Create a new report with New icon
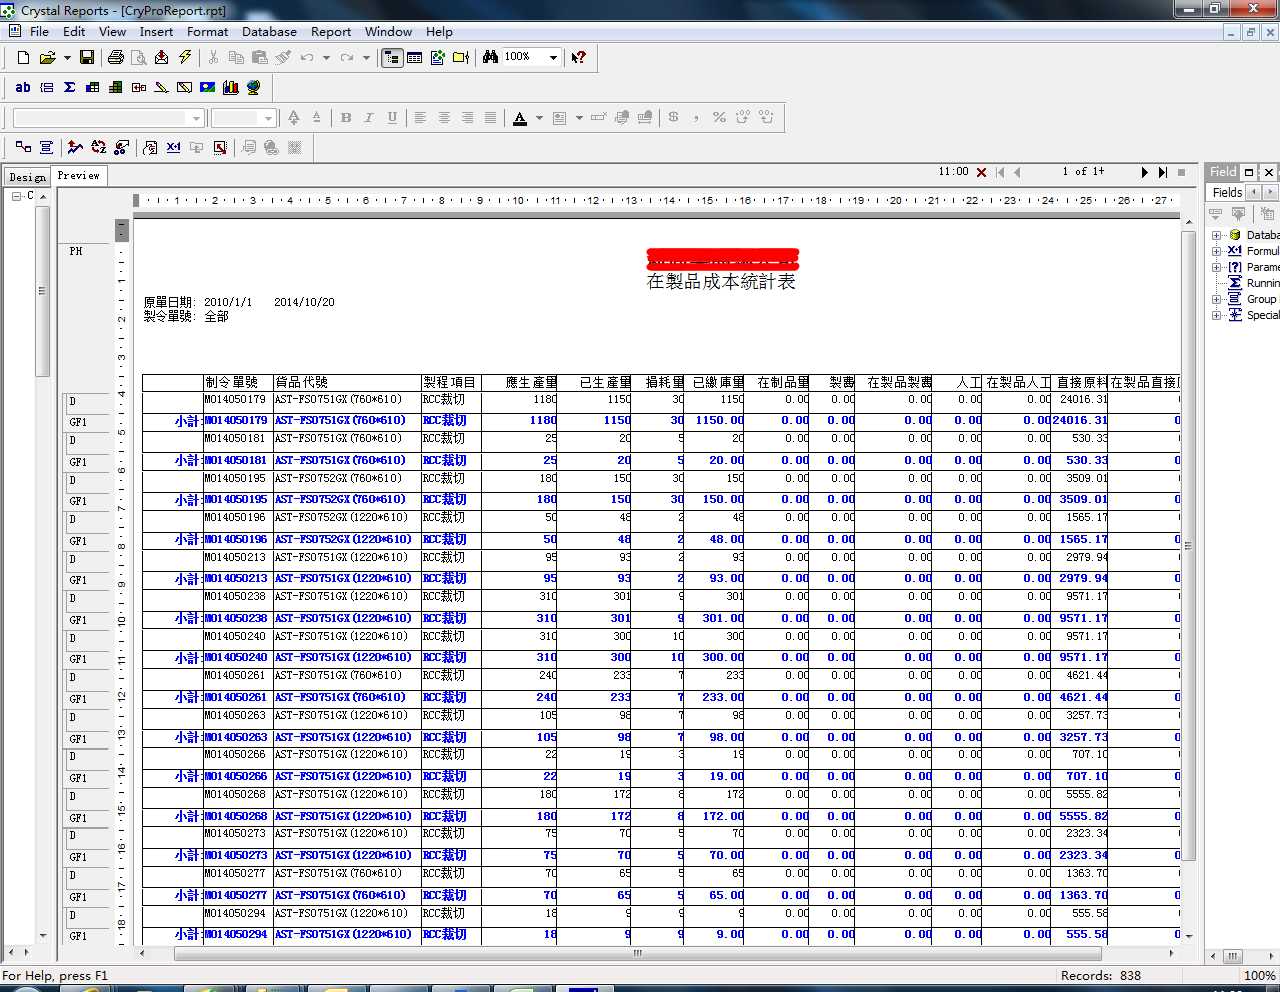Viewport: 1280px width, 992px height. tap(23, 57)
